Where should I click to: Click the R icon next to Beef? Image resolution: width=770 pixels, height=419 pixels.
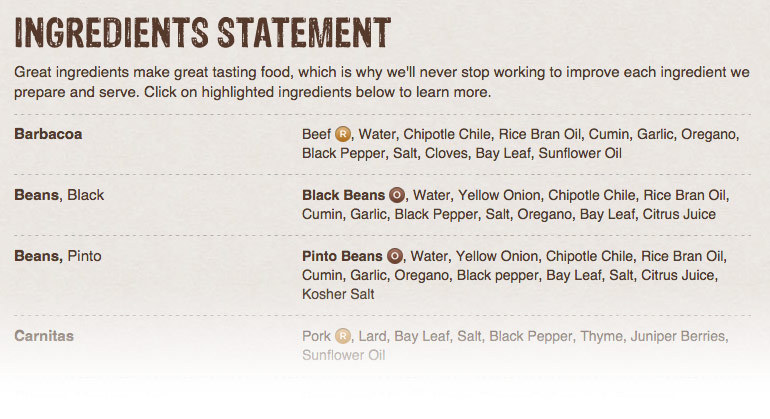pyautogui.click(x=343, y=134)
